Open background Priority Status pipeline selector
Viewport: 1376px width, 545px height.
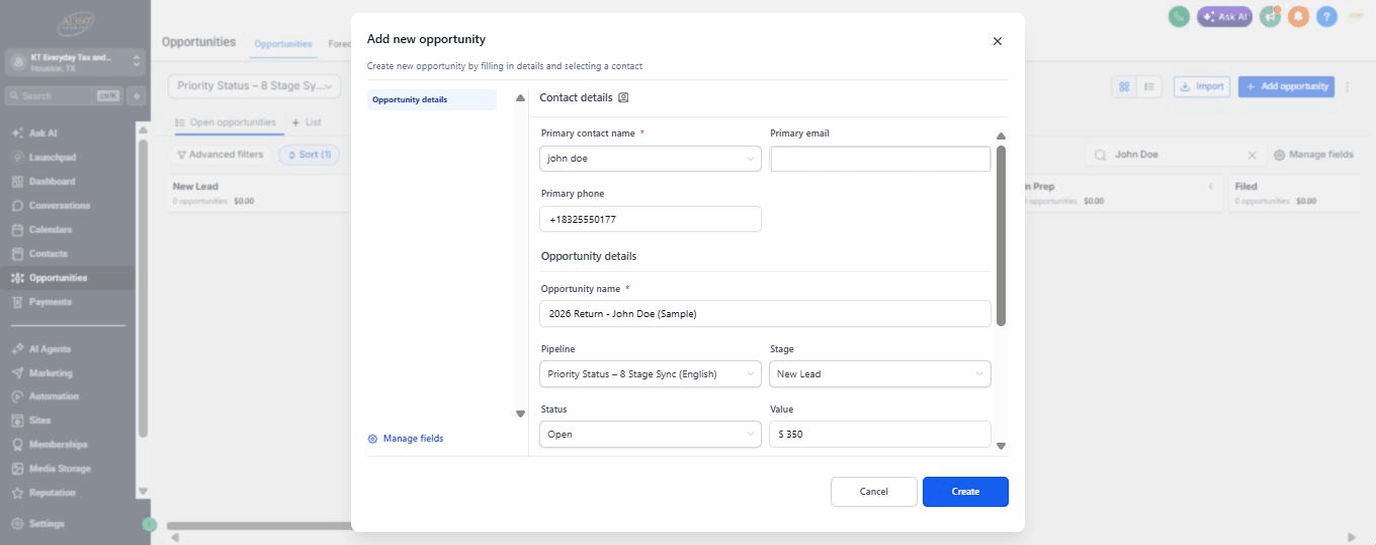(x=254, y=86)
